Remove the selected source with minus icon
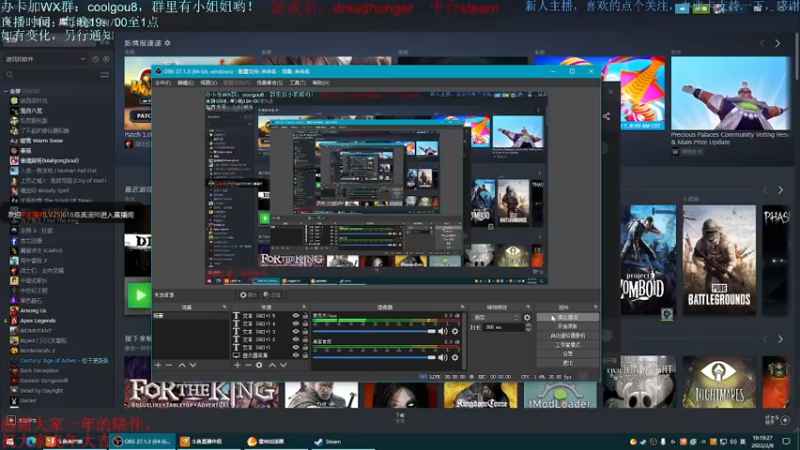Viewport: 800px width, 450px height. click(248, 365)
